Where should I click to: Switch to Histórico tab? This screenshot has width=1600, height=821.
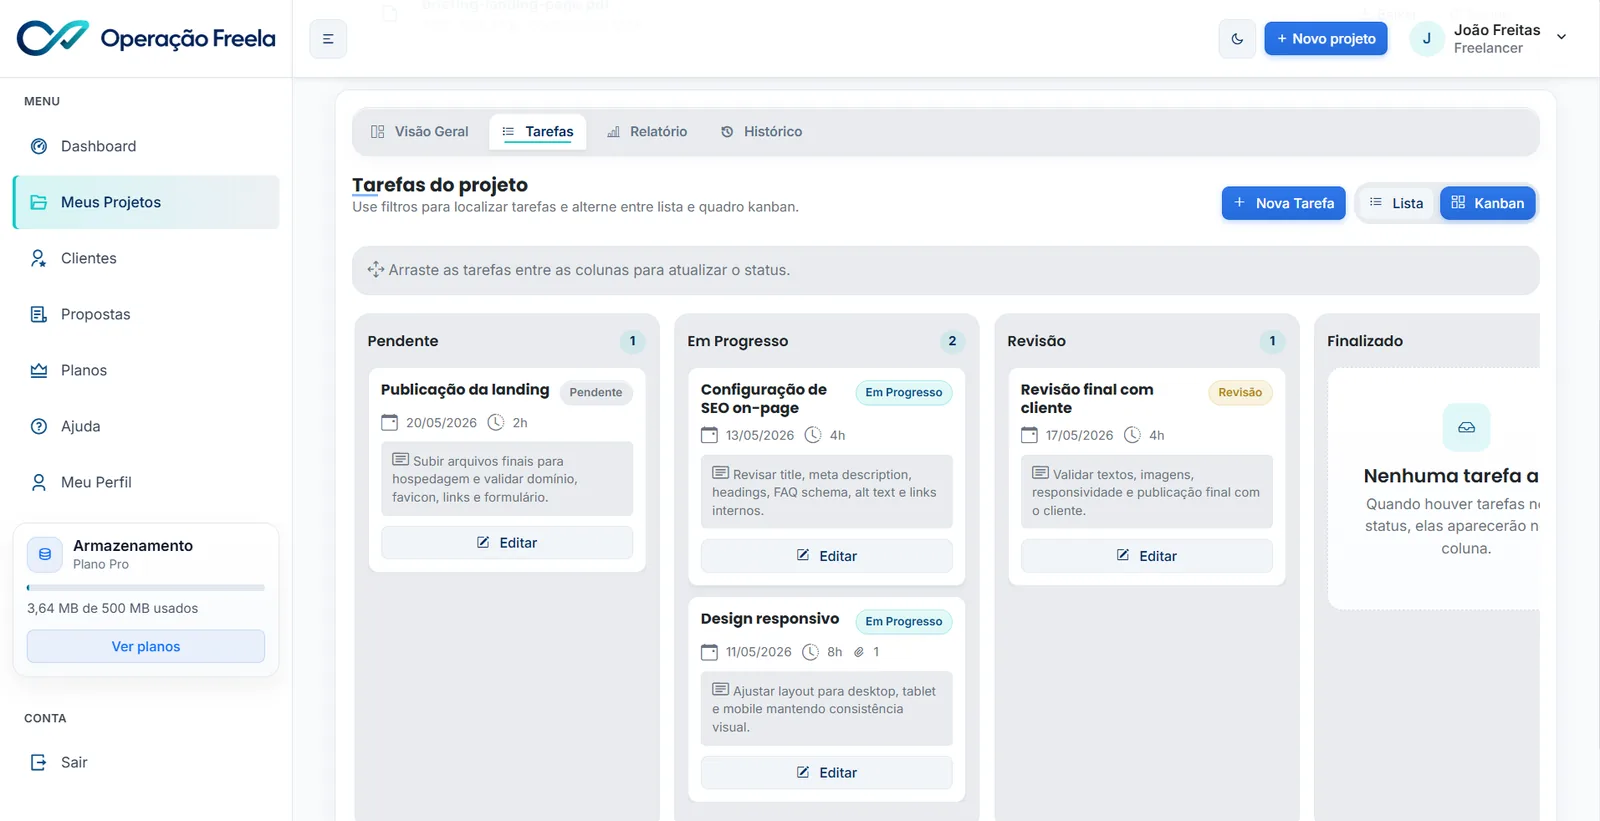pyautogui.click(x=762, y=132)
